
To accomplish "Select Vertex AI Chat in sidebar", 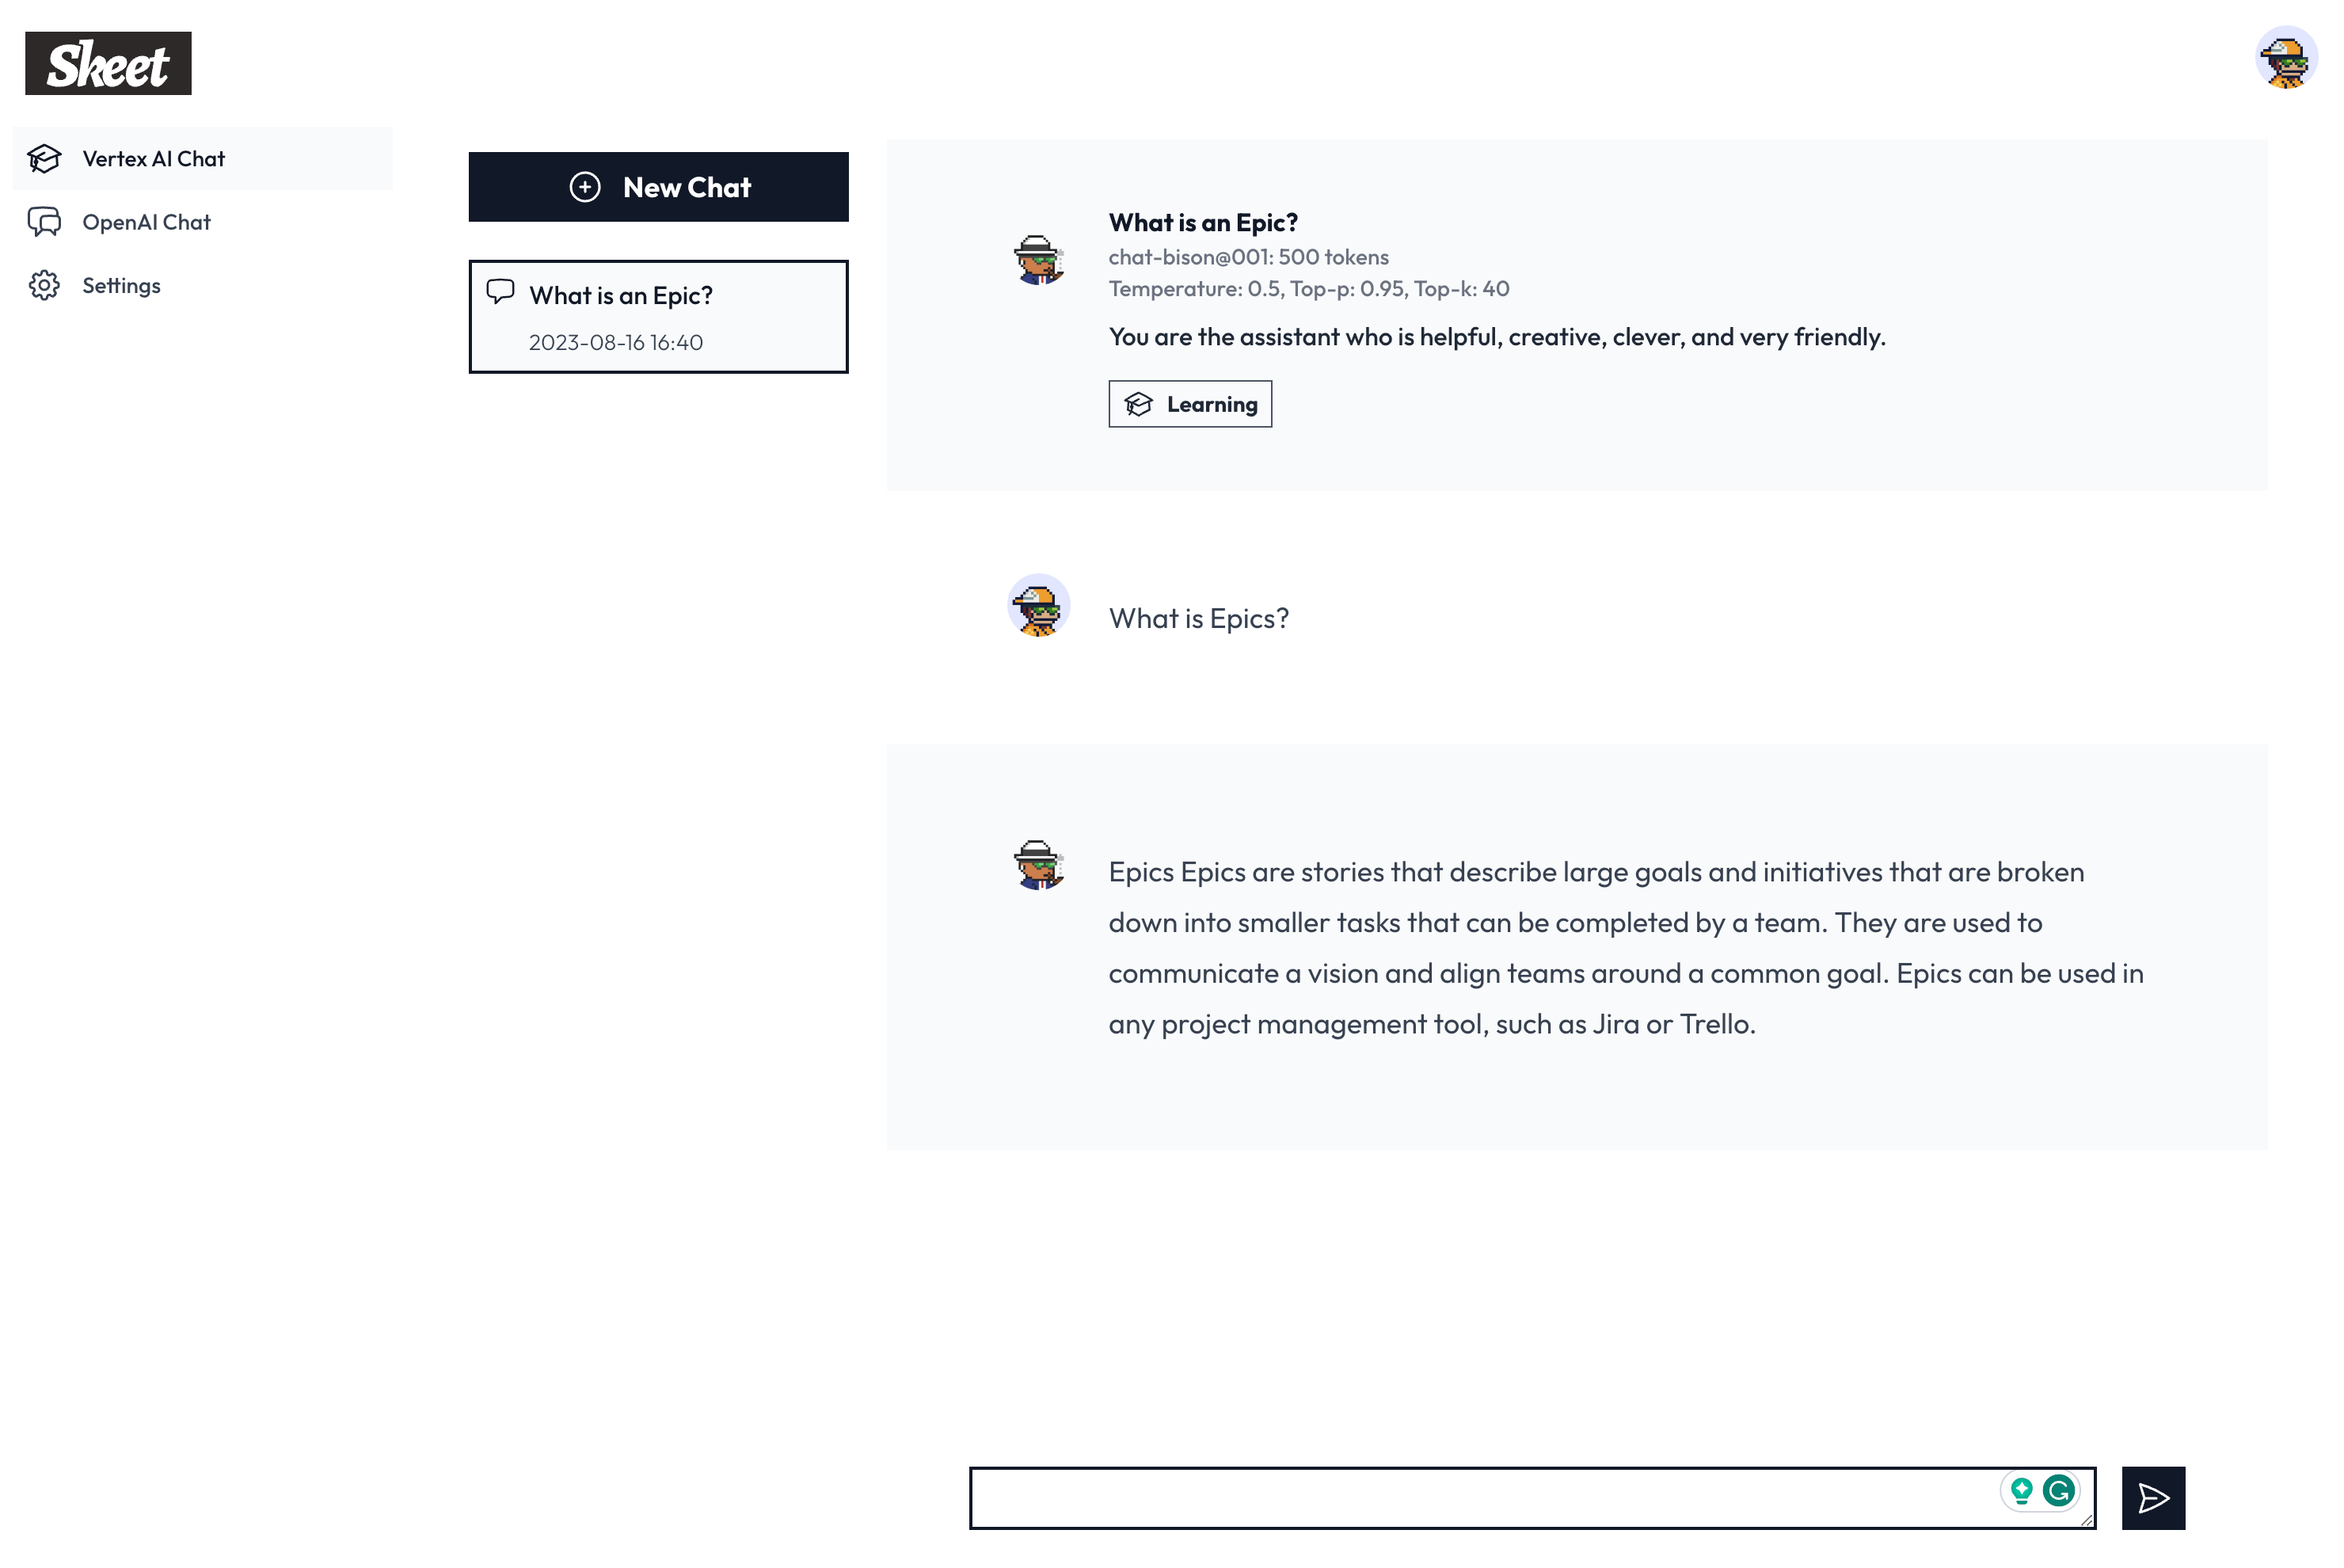I will (x=152, y=158).
